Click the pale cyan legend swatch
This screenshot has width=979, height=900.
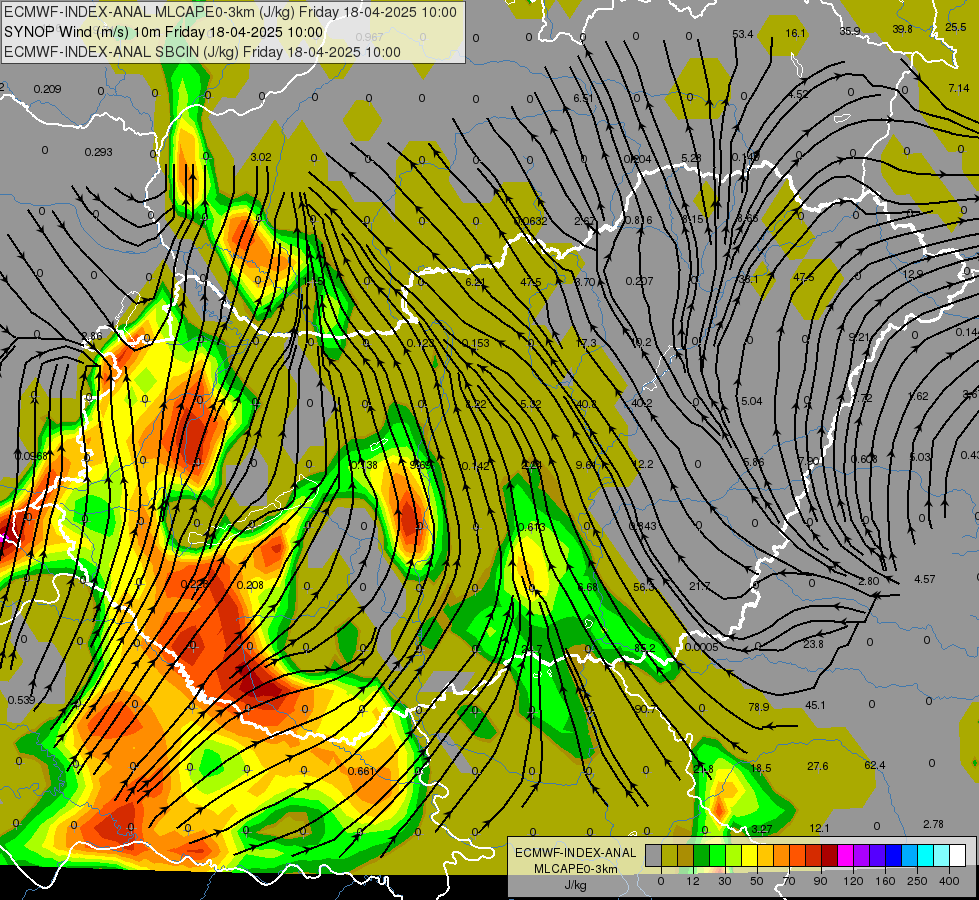tap(942, 855)
